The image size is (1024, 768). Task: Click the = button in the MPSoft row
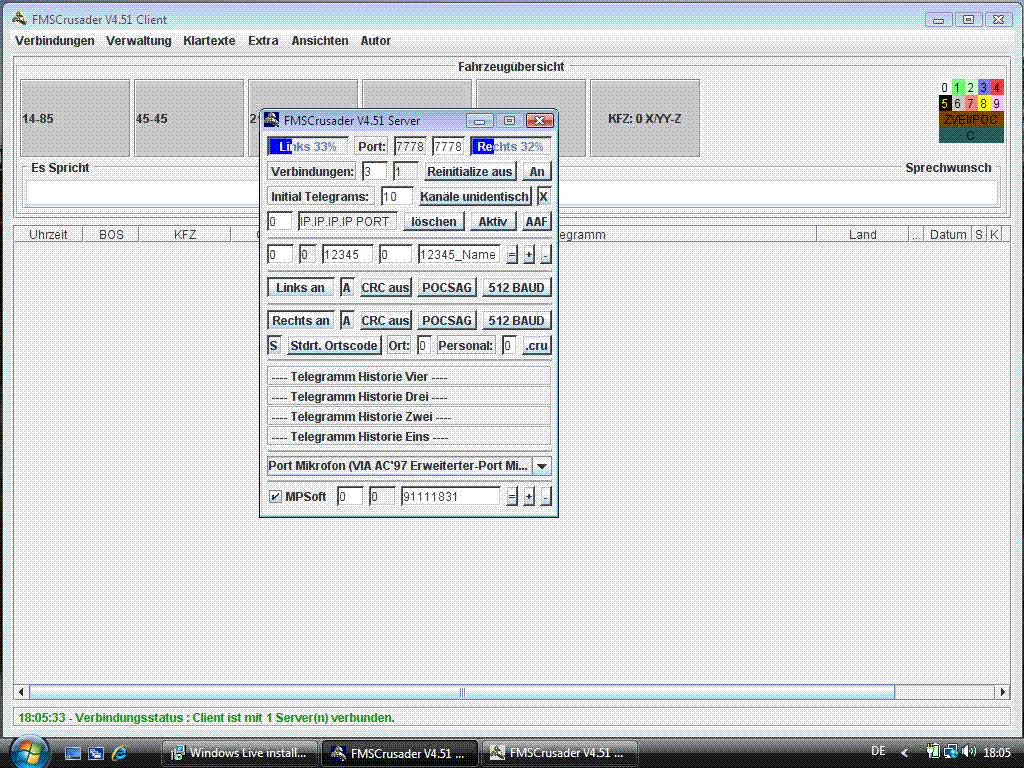(x=512, y=497)
